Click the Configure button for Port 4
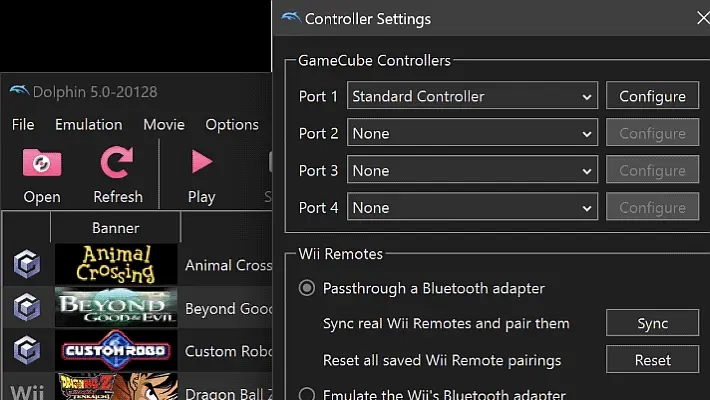 652,207
